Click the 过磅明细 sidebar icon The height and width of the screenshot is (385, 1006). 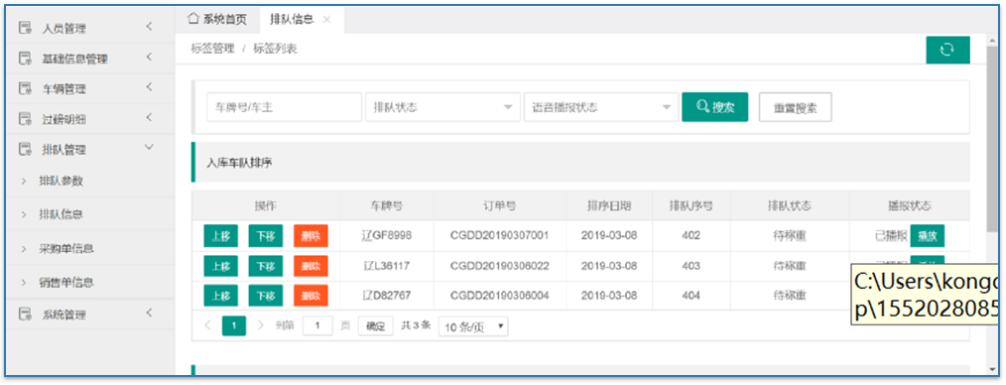click(x=25, y=119)
